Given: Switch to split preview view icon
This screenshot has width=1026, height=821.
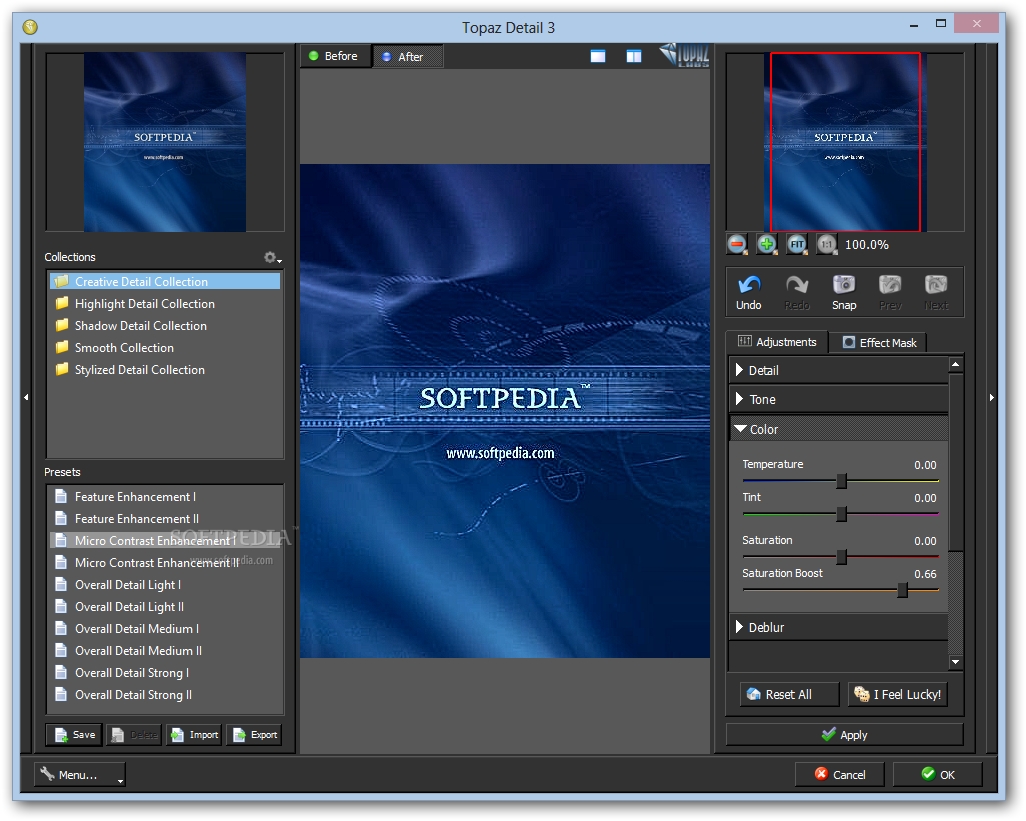Looking at the screenshot, I should (x=634, y=56).
